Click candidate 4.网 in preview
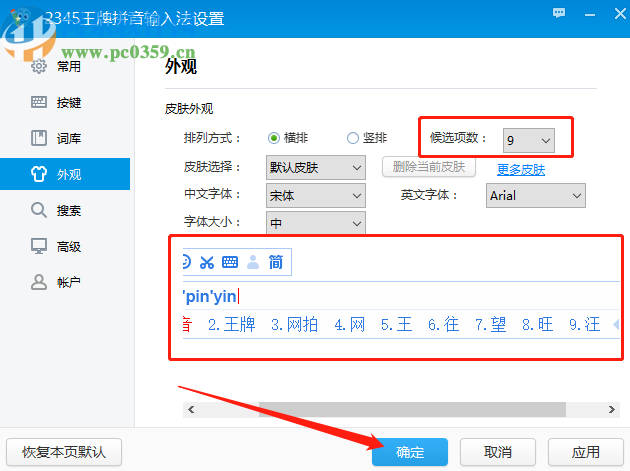 tap(350, 324)
